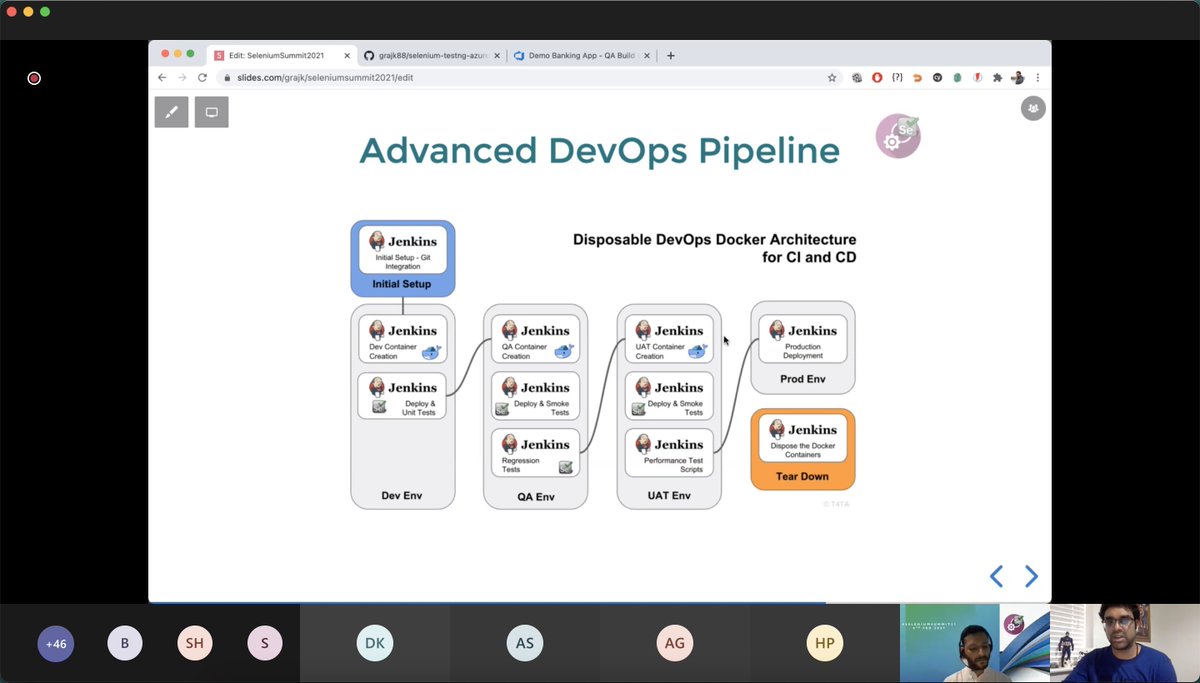Bookmark this page with the star icon

[832, 77]
